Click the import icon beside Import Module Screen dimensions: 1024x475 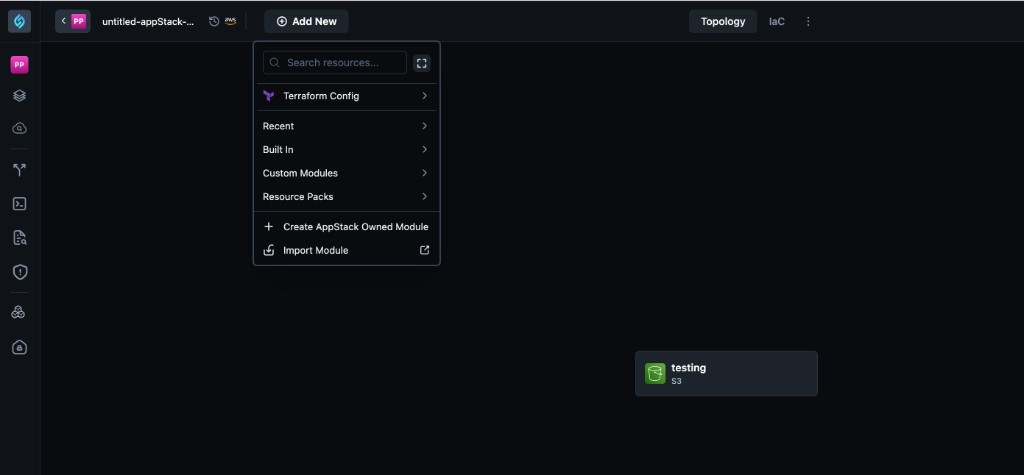268,250
